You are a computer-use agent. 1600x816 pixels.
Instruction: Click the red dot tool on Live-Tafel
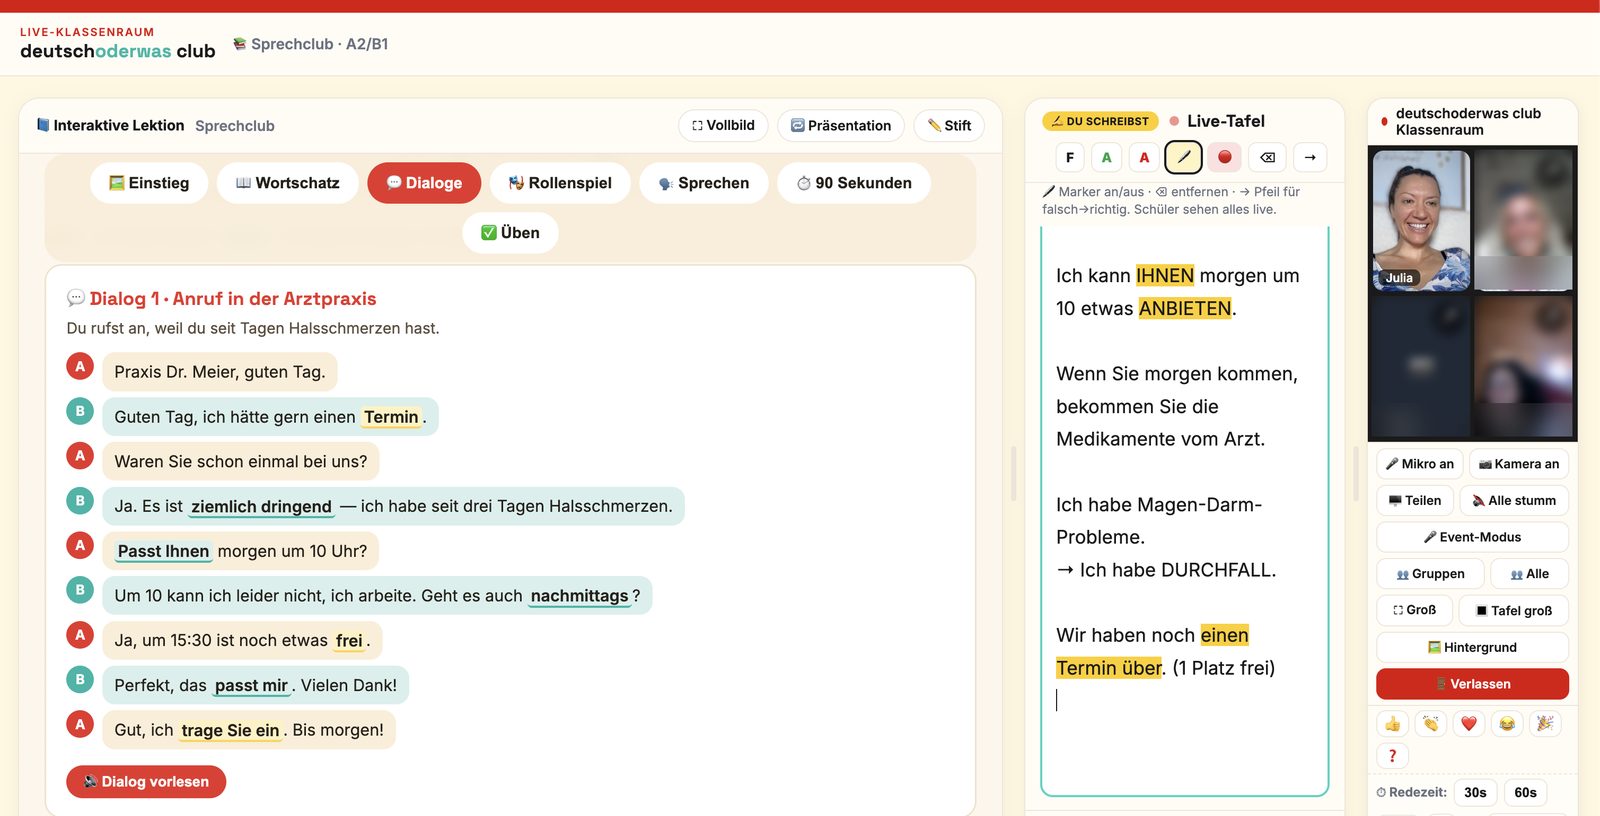tap(1225, 157)
